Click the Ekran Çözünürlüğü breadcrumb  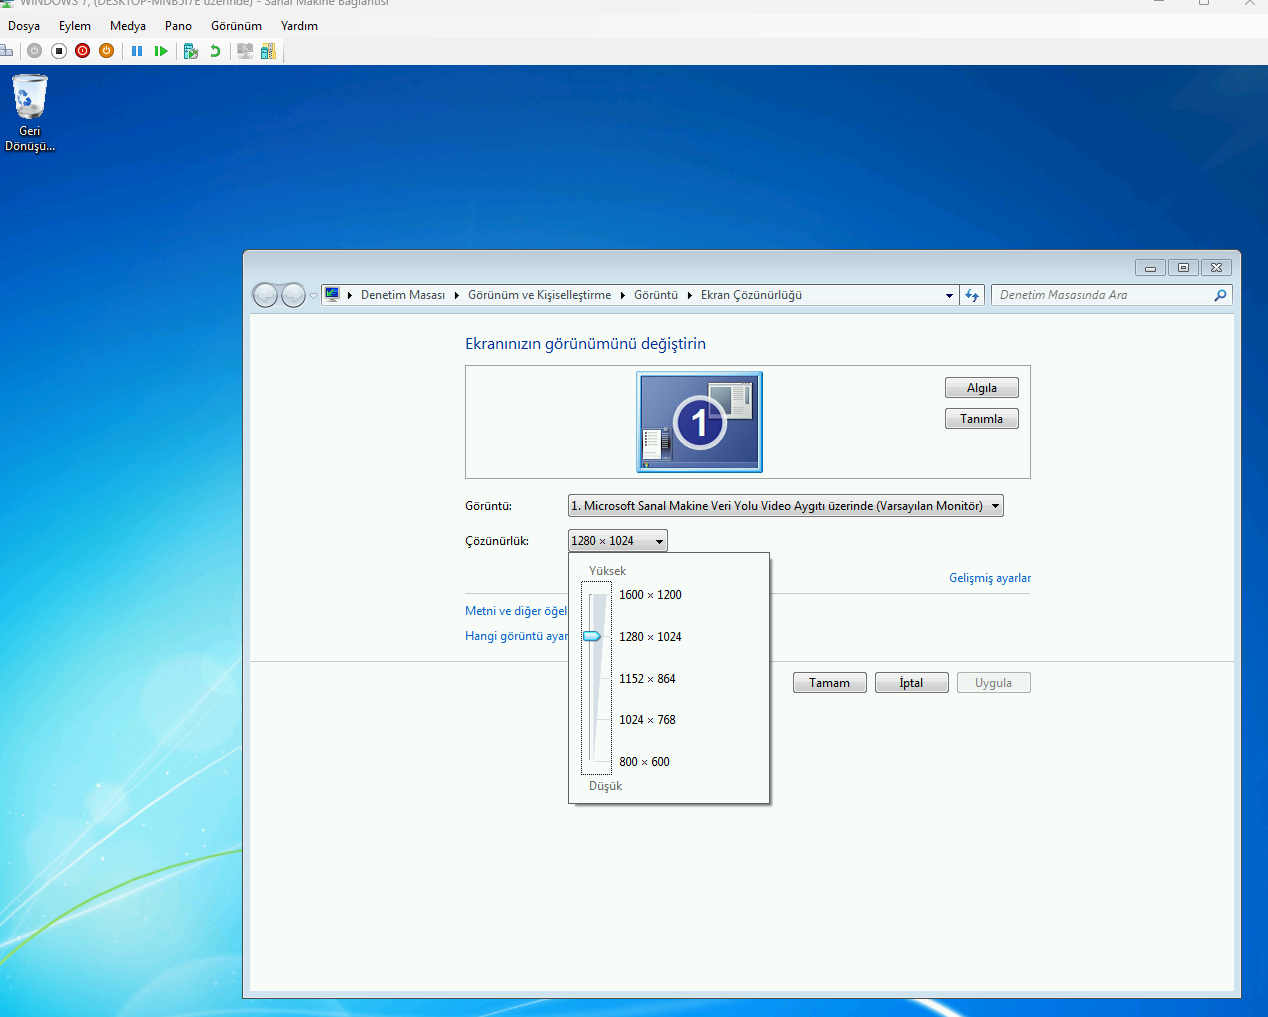(751, 295)
